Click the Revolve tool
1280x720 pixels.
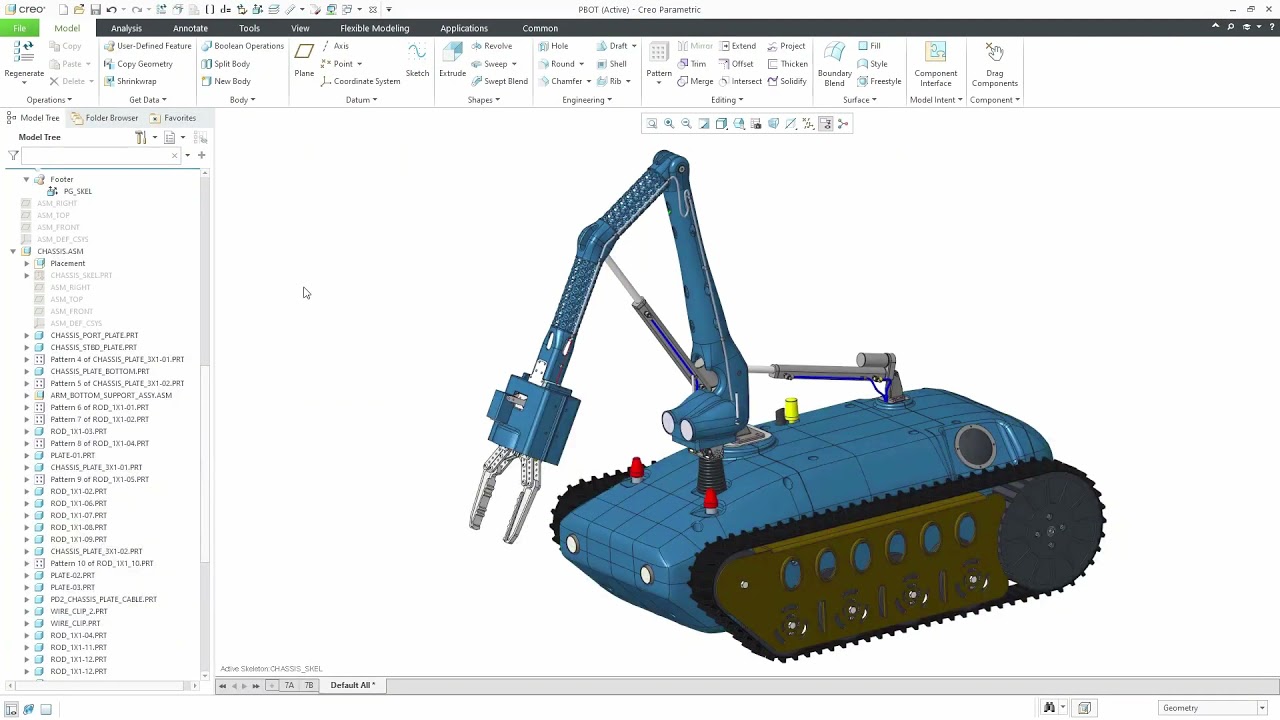point(491,46)
